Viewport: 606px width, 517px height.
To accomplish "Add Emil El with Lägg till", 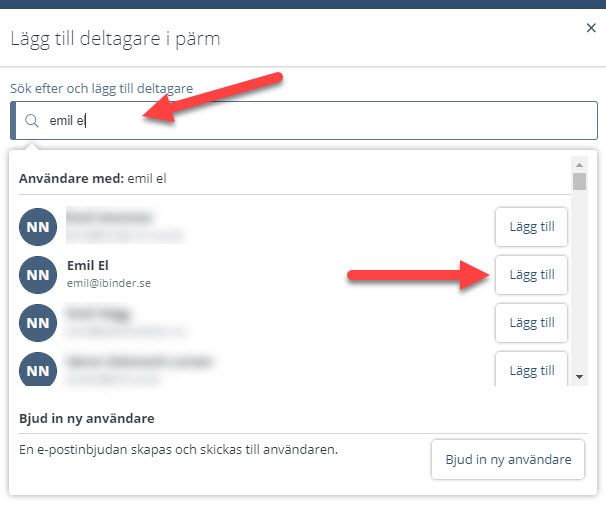I will pos(531,275).
